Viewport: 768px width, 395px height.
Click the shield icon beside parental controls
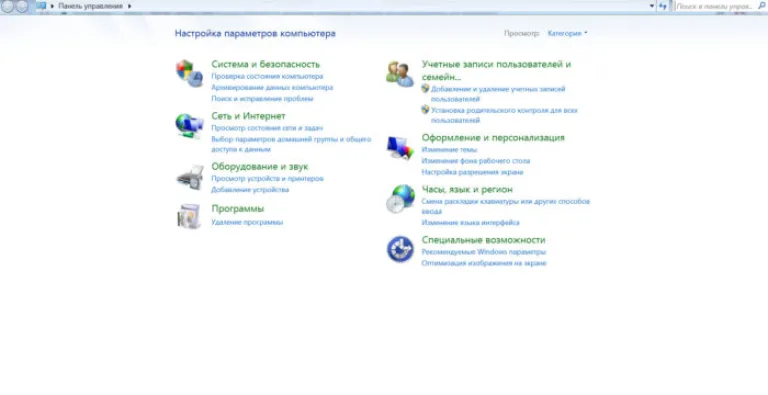425,110
